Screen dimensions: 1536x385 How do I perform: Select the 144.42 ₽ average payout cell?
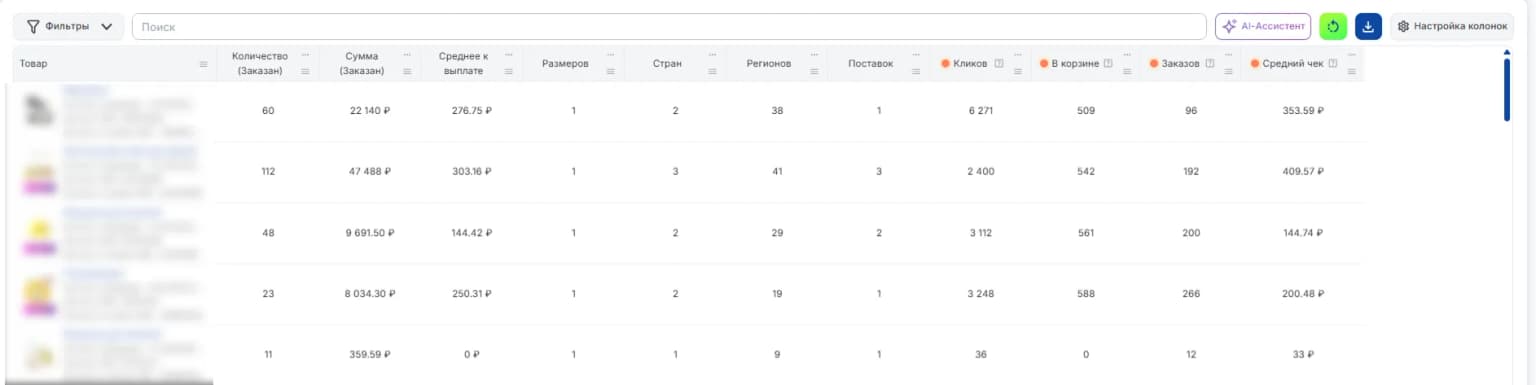pyautogui.click(x=472, y=233)
